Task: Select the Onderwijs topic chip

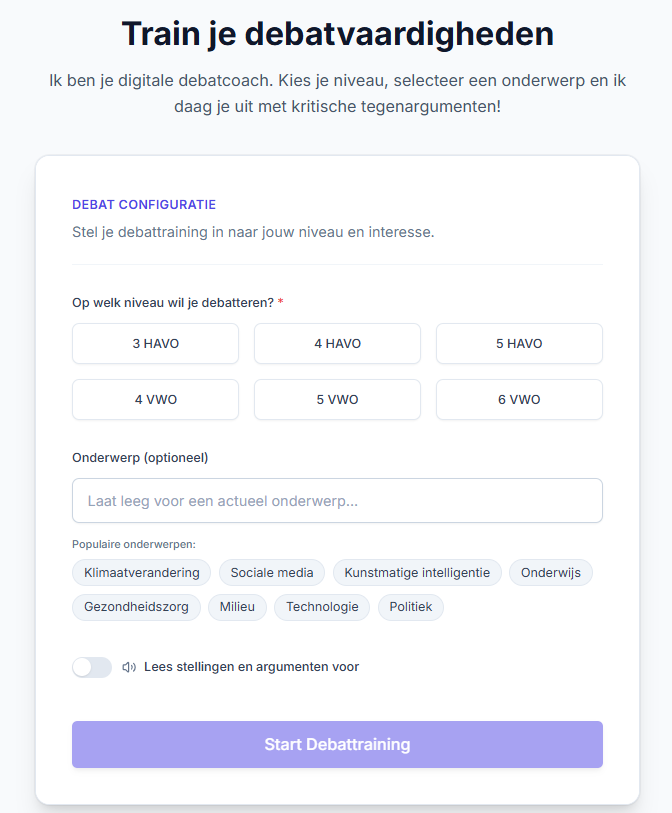Action: click(x=551, y=573)
